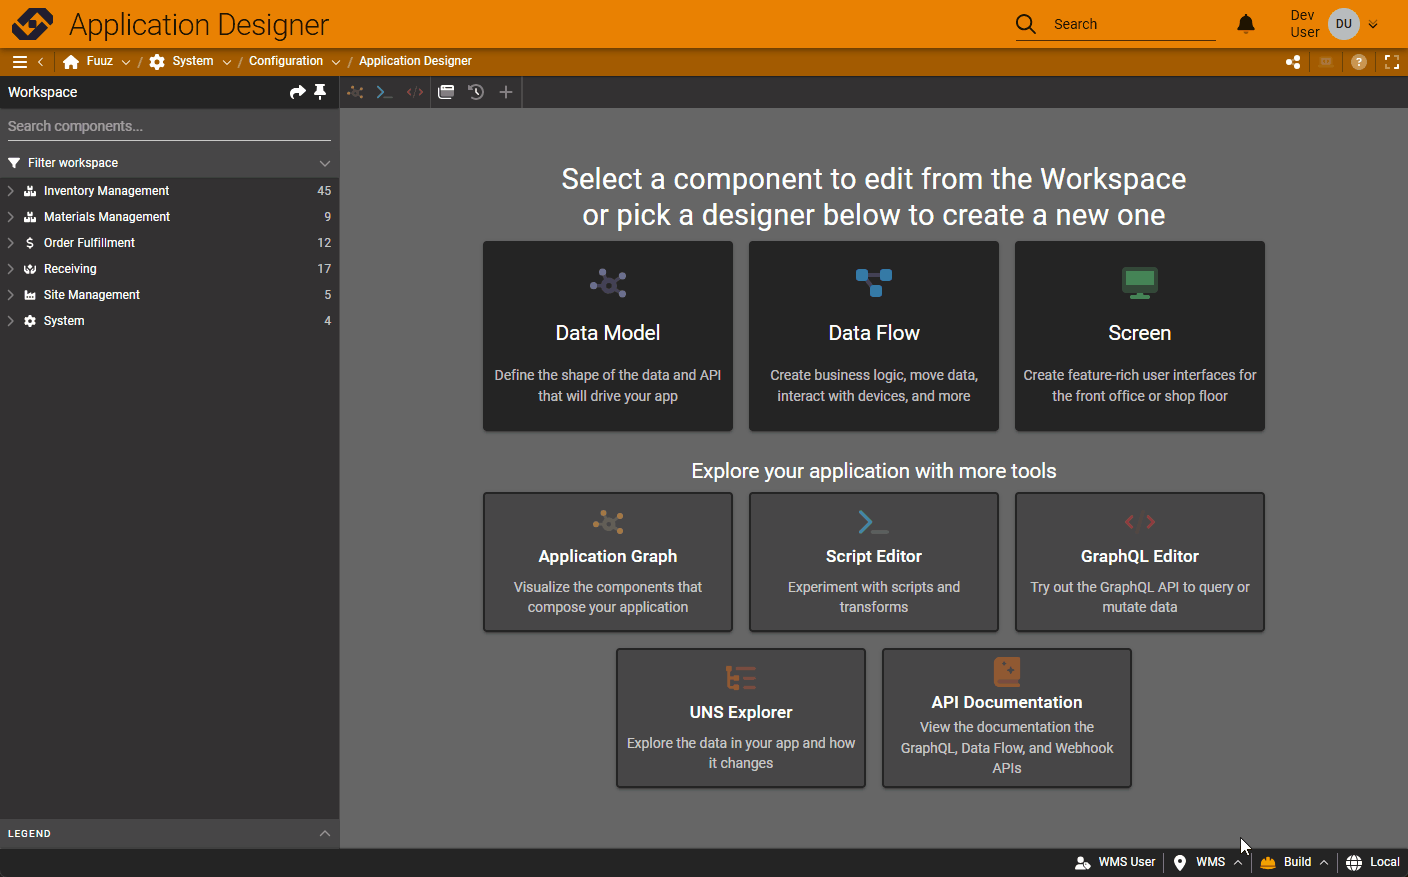The height and width of the screenshot is (877, 1408).
Task: Click the history clock icon in toolbar
Action: (x=476, y=92)
